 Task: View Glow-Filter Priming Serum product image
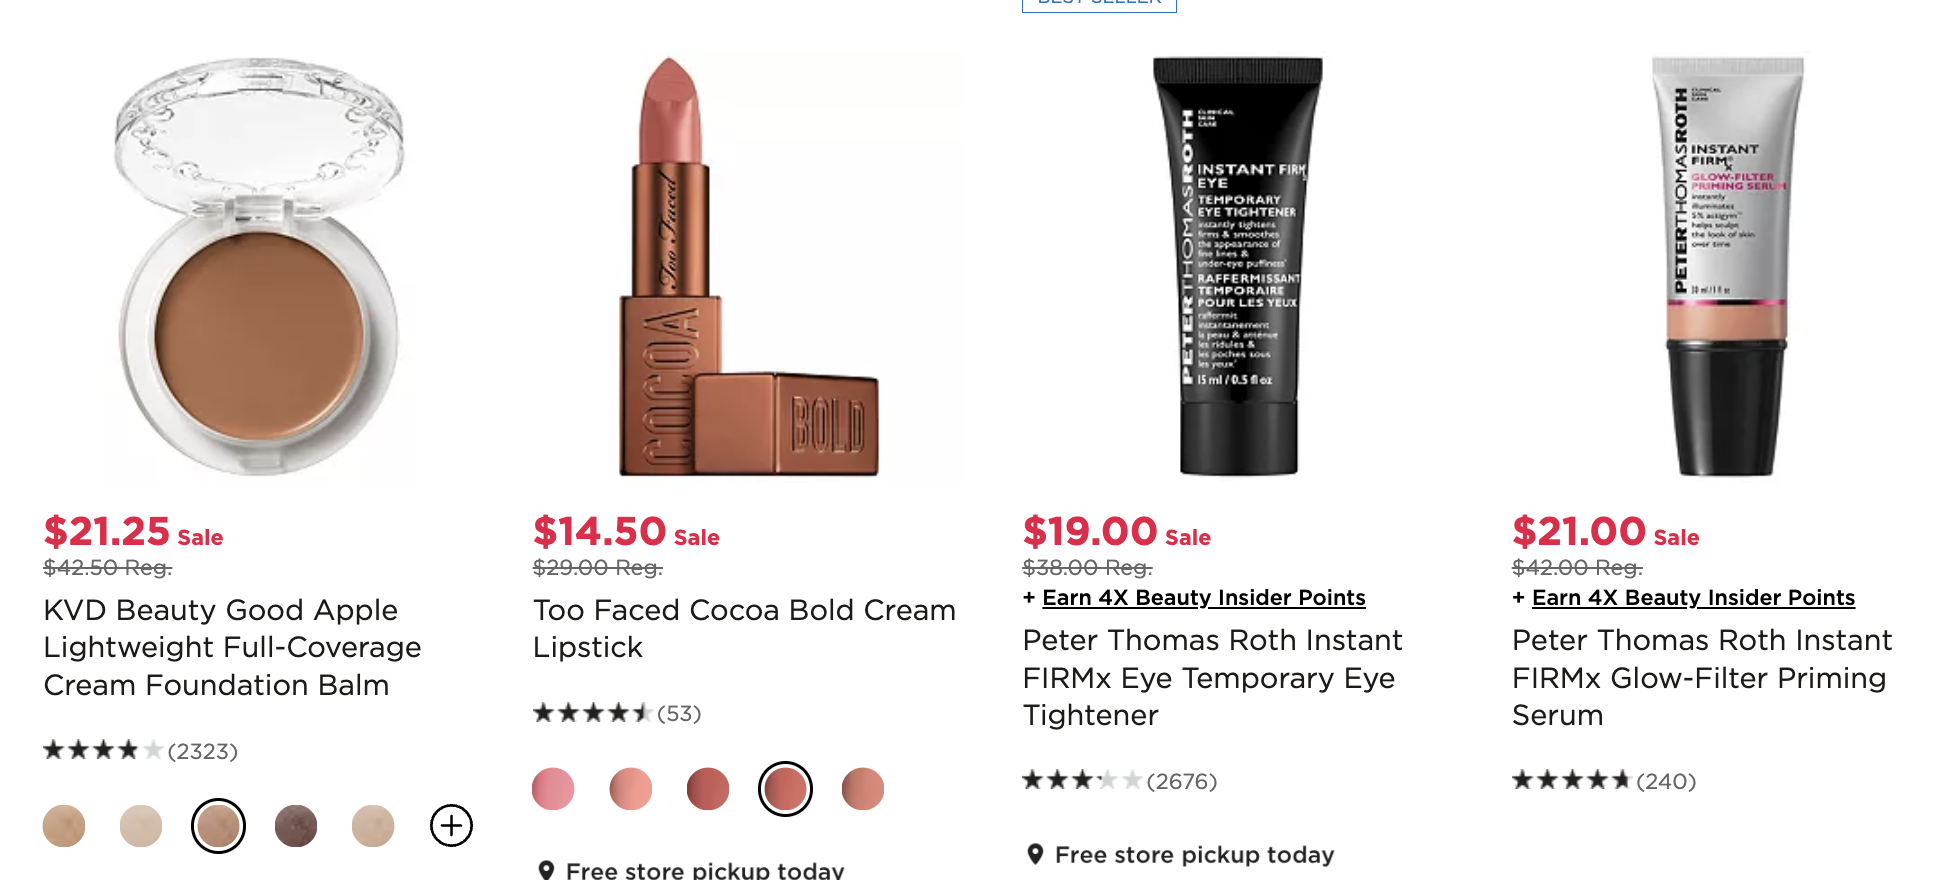1727,266
